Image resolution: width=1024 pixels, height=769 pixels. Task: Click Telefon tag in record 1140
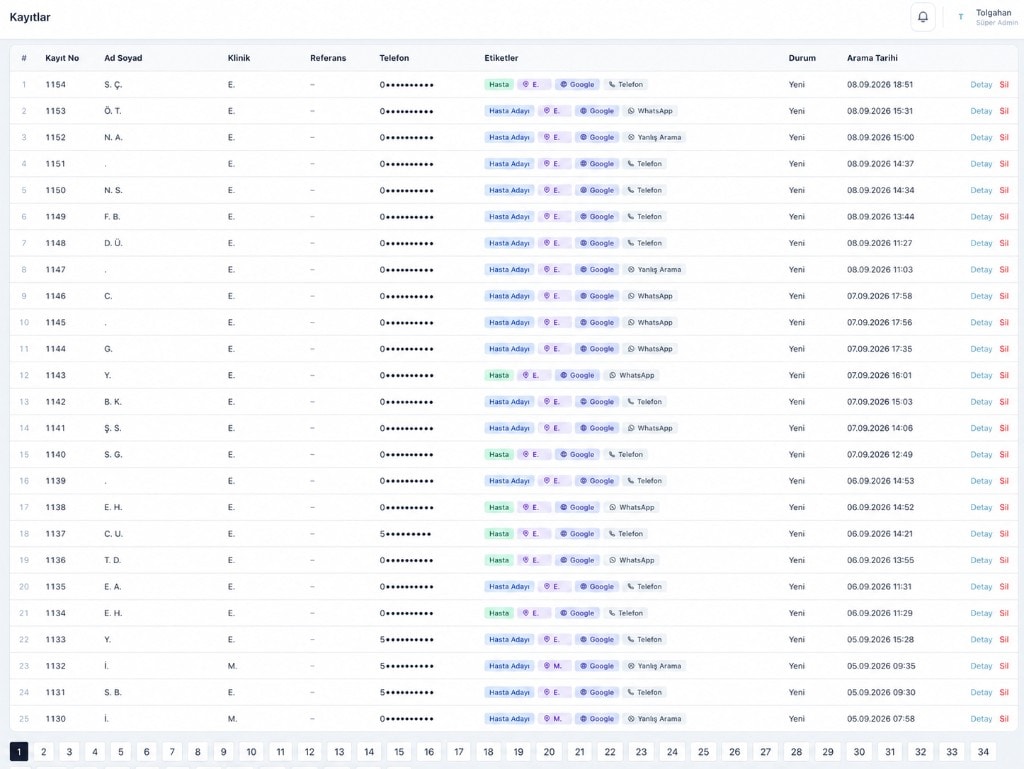pos(626,454)
